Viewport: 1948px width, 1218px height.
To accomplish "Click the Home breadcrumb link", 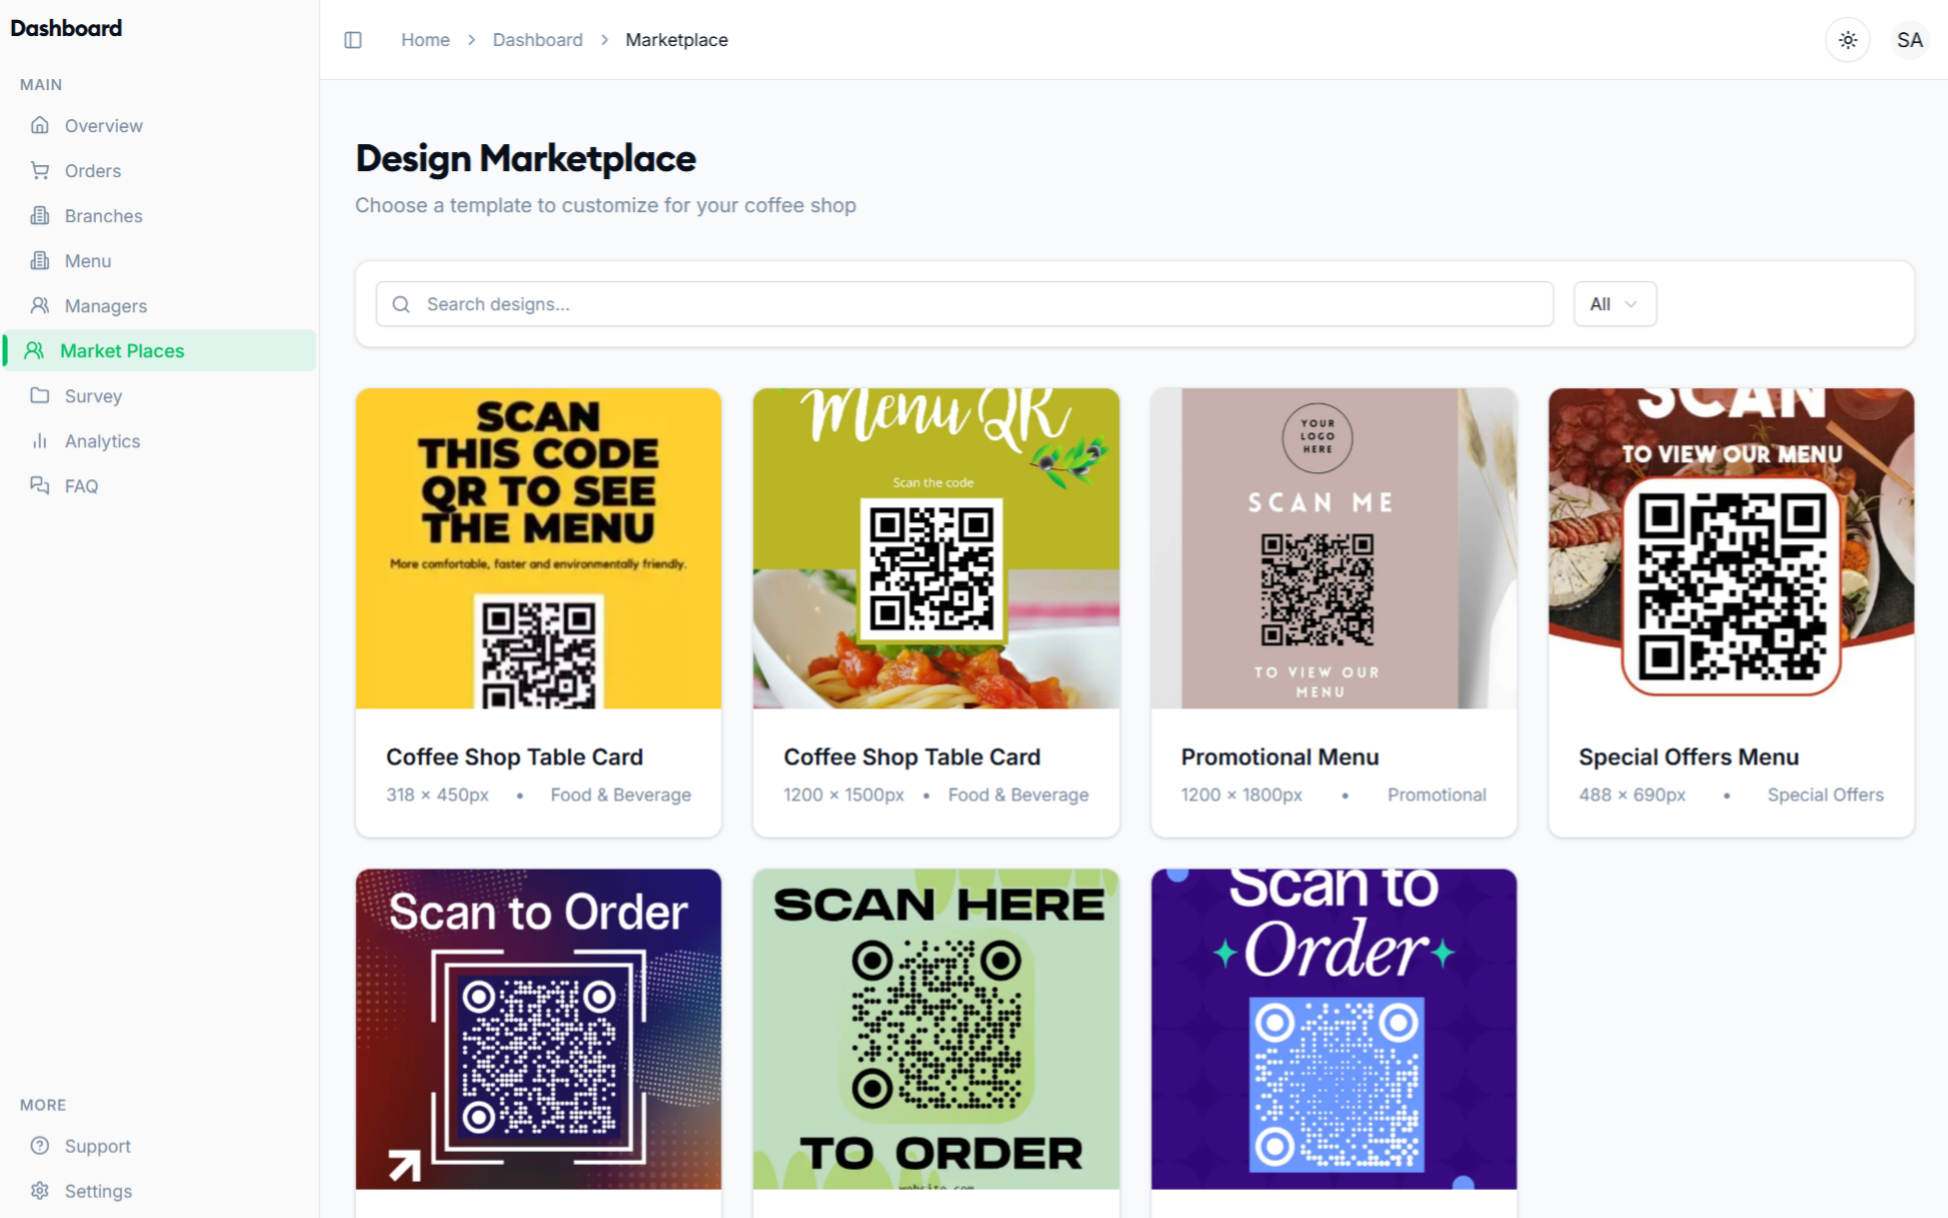I will pyautogui.click(x=425, y=40).
